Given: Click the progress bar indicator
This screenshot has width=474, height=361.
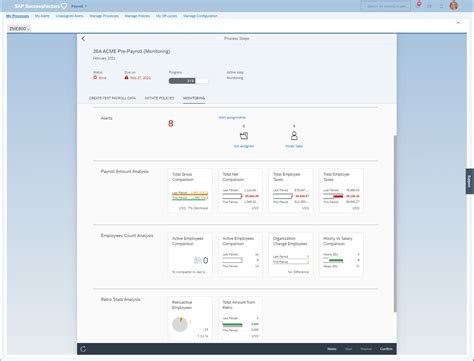Looking at the screenshot, I should [189, 81].
